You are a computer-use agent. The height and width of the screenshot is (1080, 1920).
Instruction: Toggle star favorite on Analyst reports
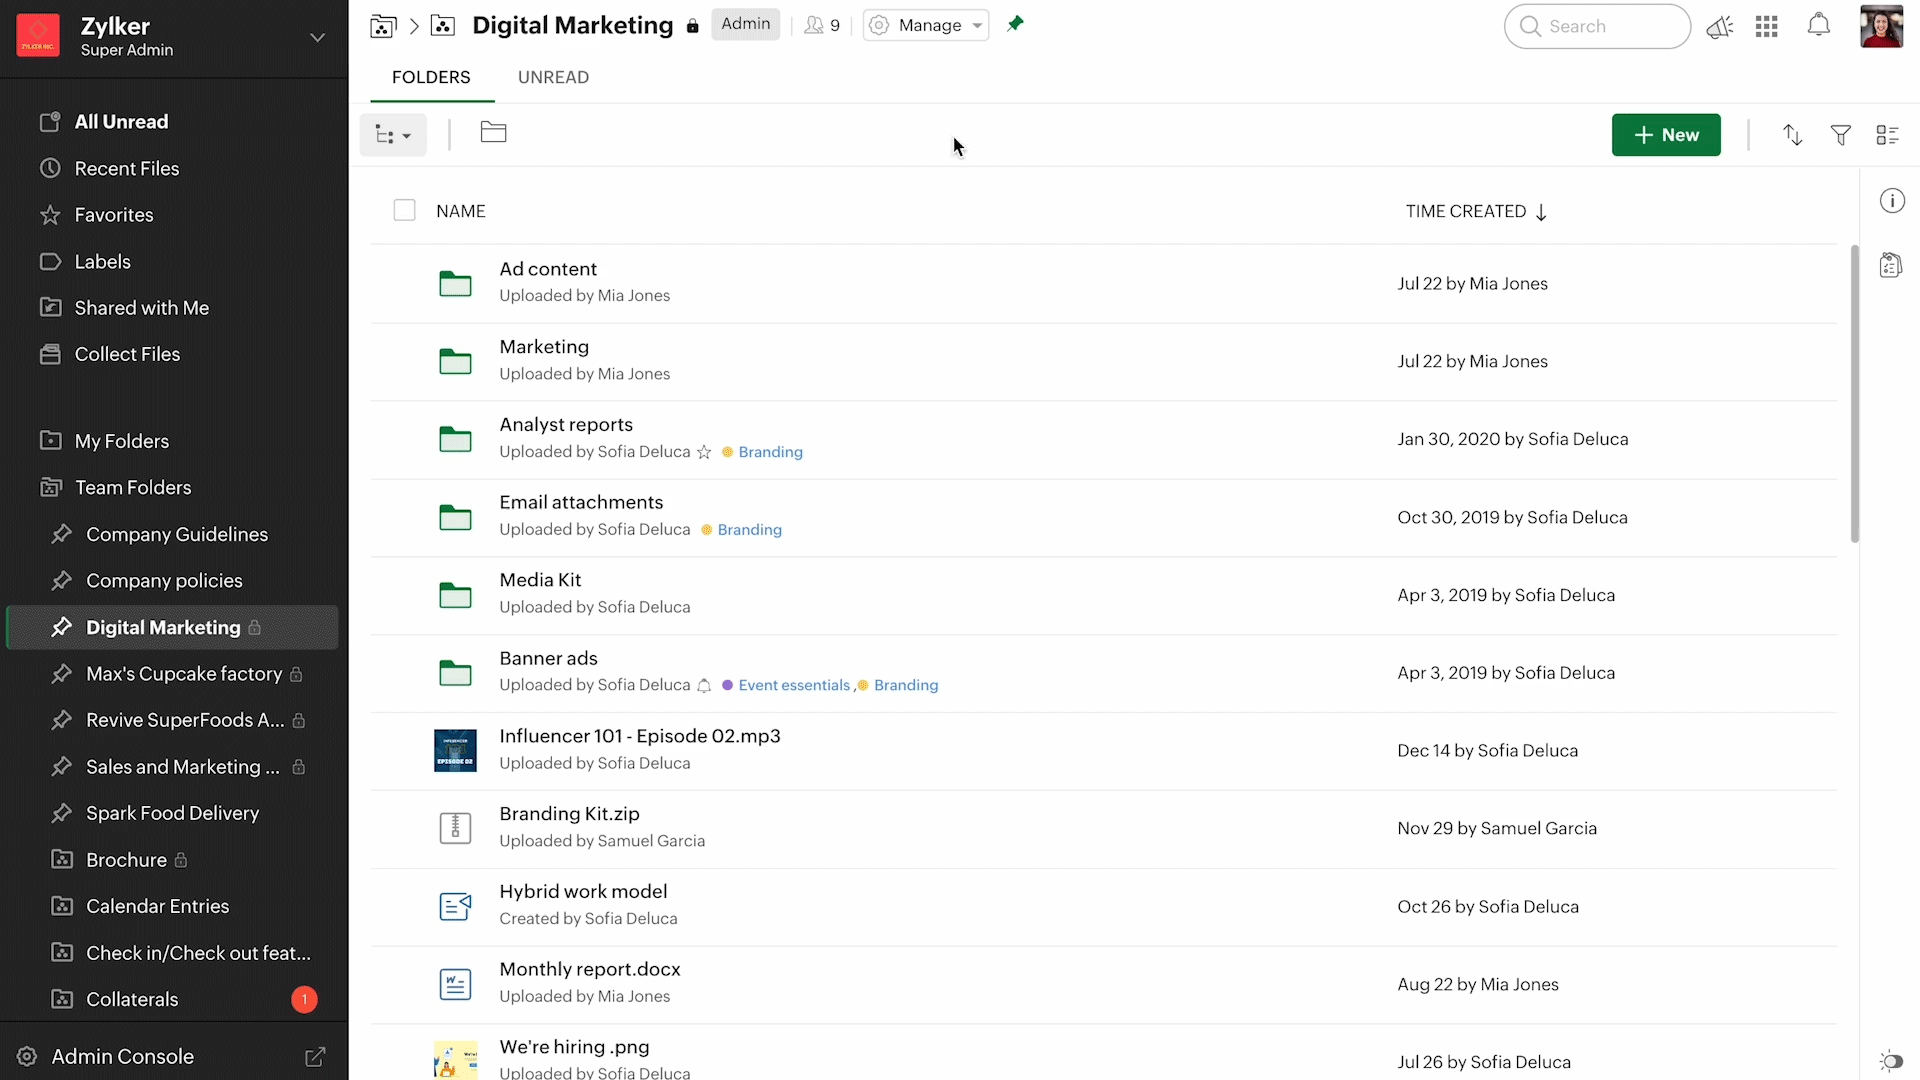click(704, 452)
